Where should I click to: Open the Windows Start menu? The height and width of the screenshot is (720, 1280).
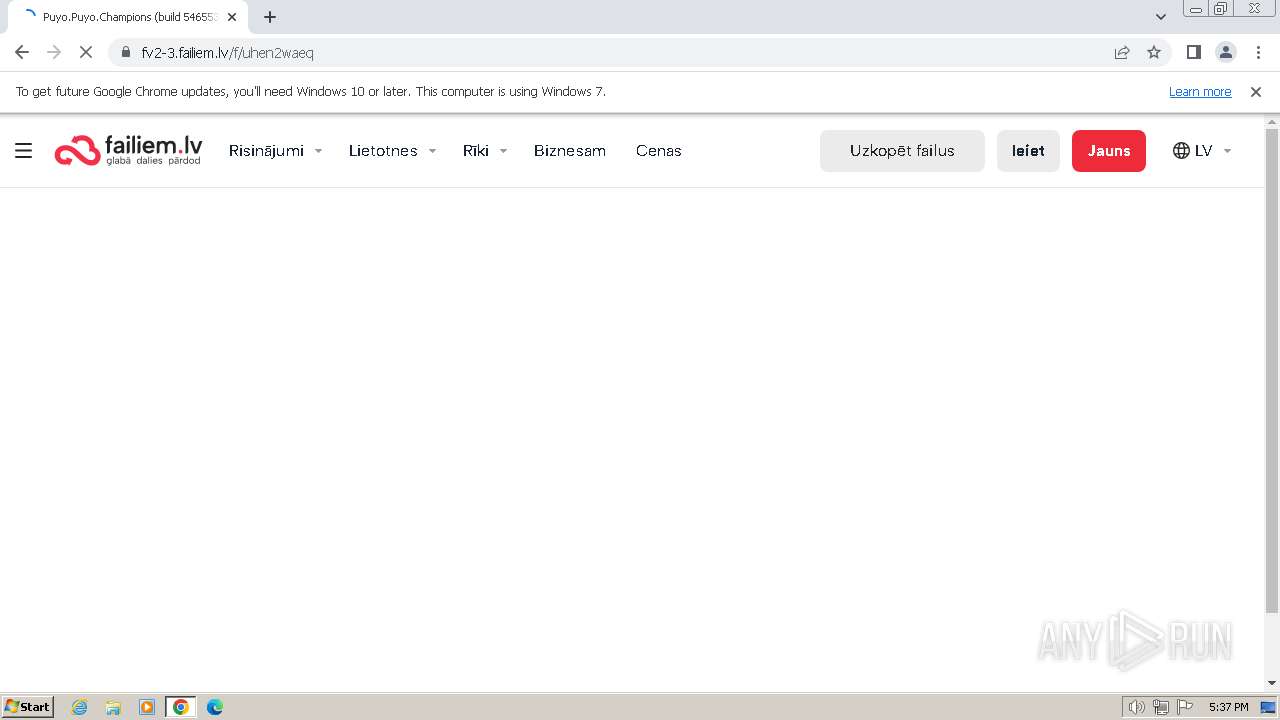[28, 707]
